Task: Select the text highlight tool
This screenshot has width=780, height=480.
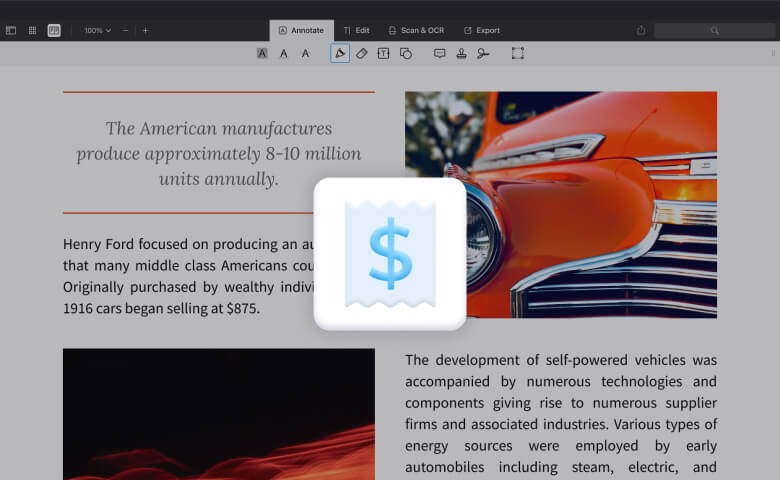Action: [x=262, y=53]
